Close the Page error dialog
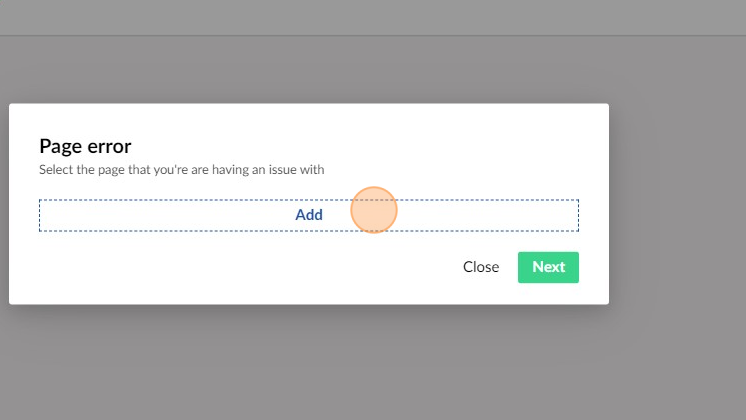This screenshot has height=420, width=746. pos(480,267)
